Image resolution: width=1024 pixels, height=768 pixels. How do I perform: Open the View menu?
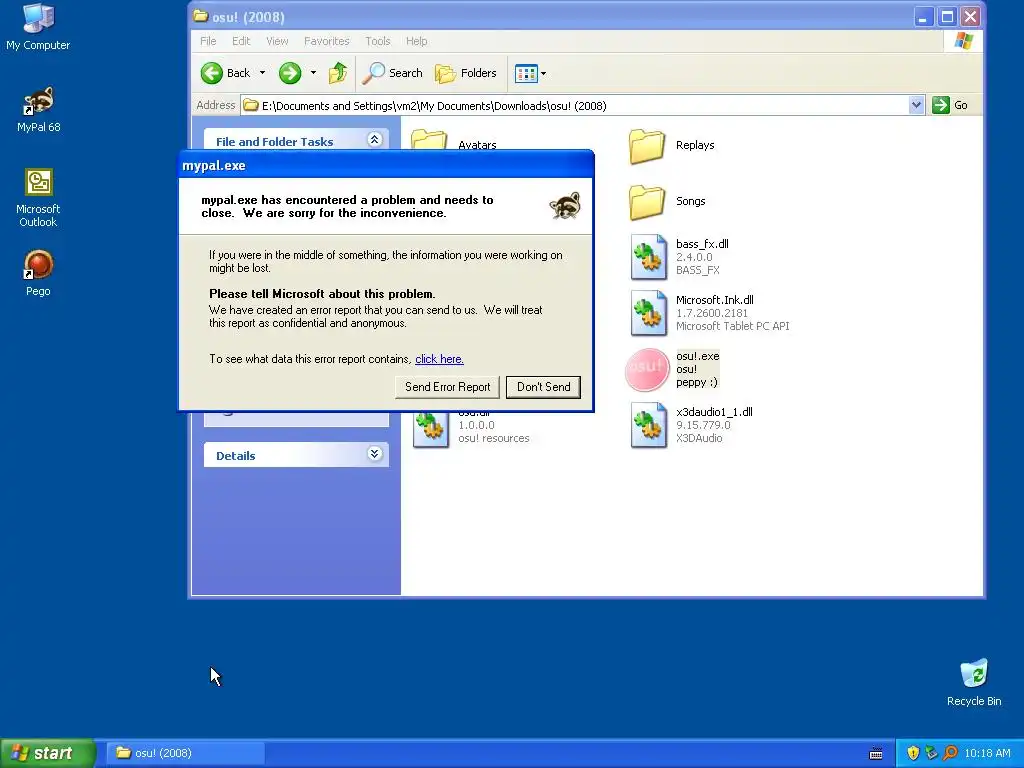277,41
